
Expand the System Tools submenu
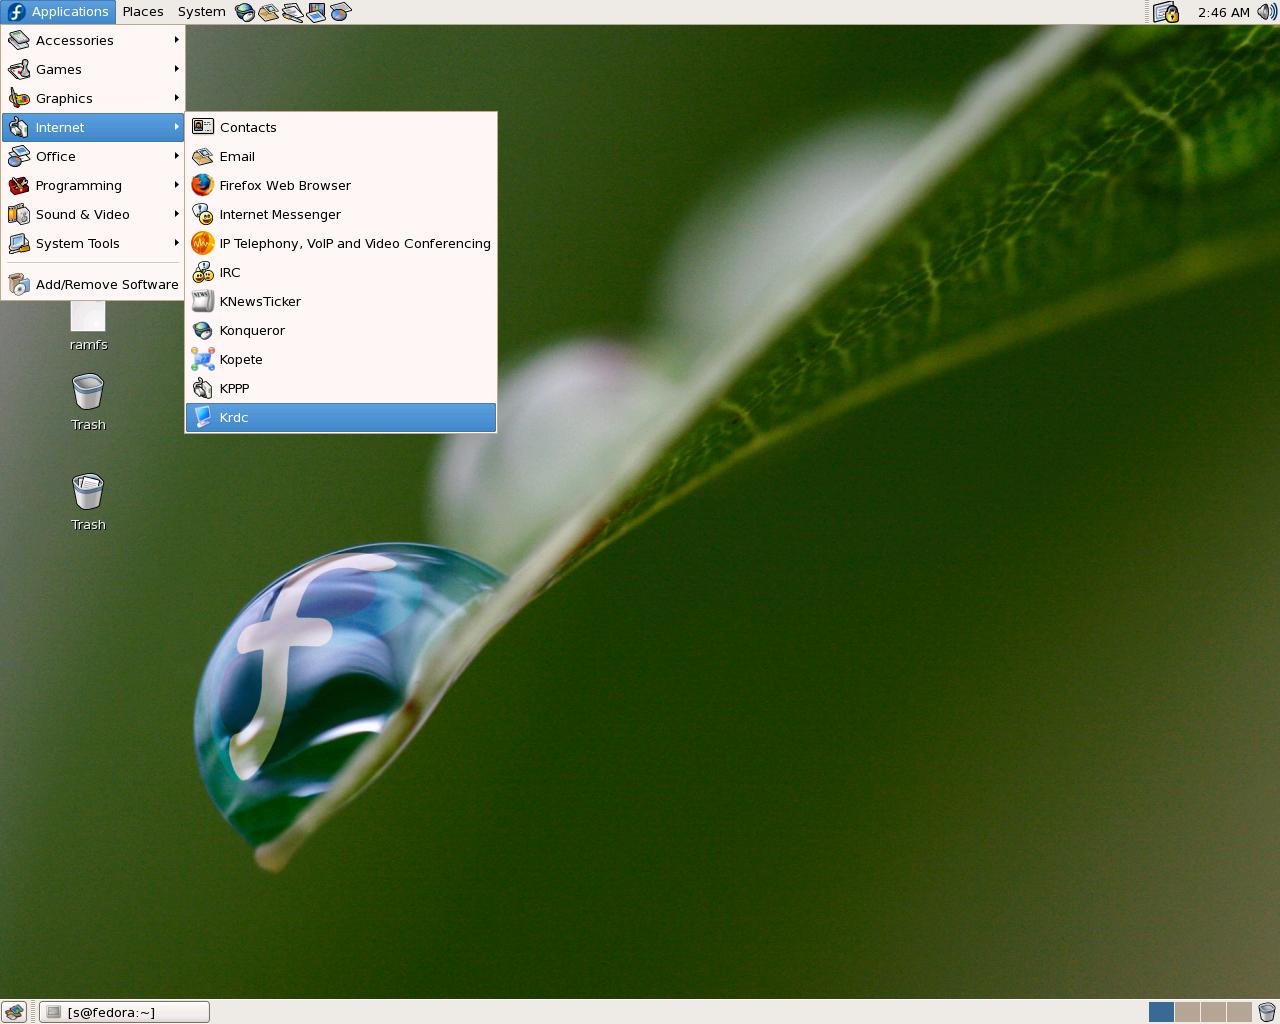click(93, 243)
